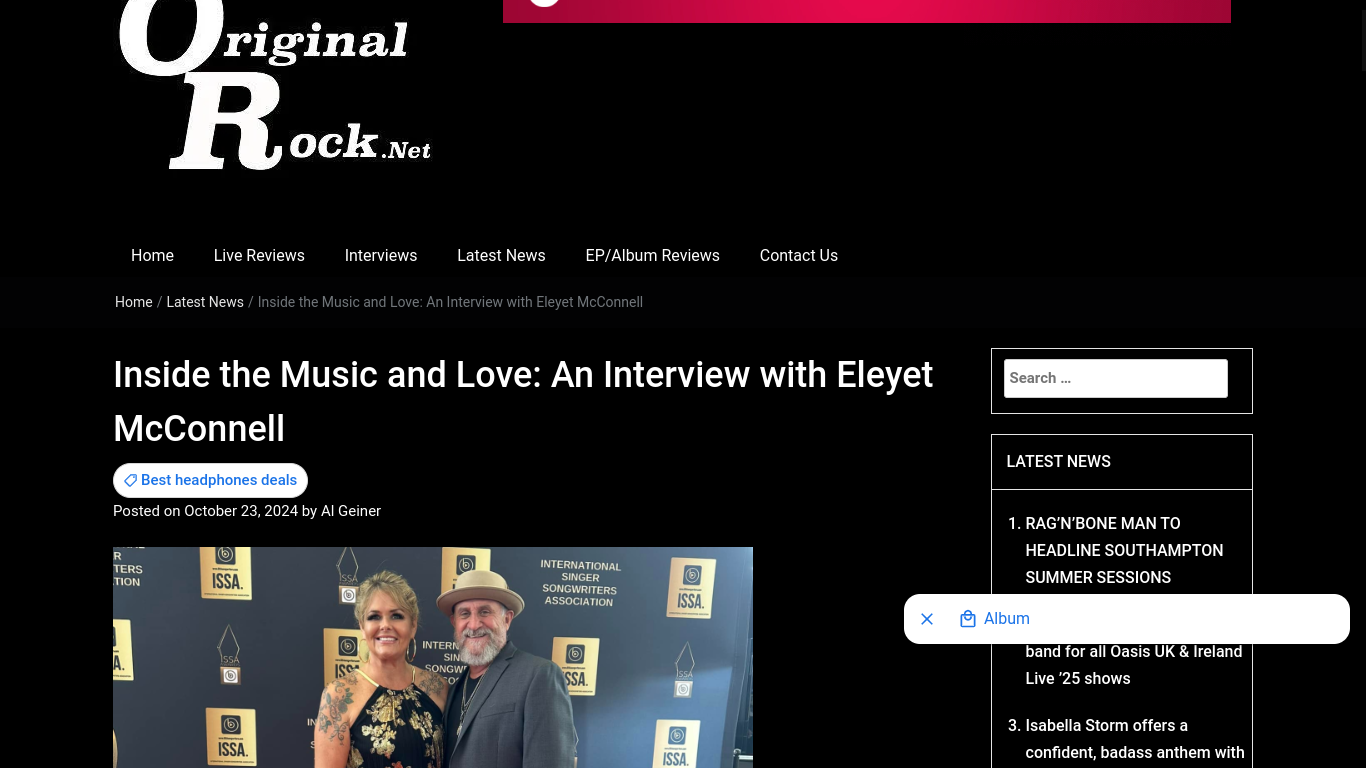This screenshot has width=1366, height=768.
Task: Open the Contact Us page
Action: coord(799,256)
